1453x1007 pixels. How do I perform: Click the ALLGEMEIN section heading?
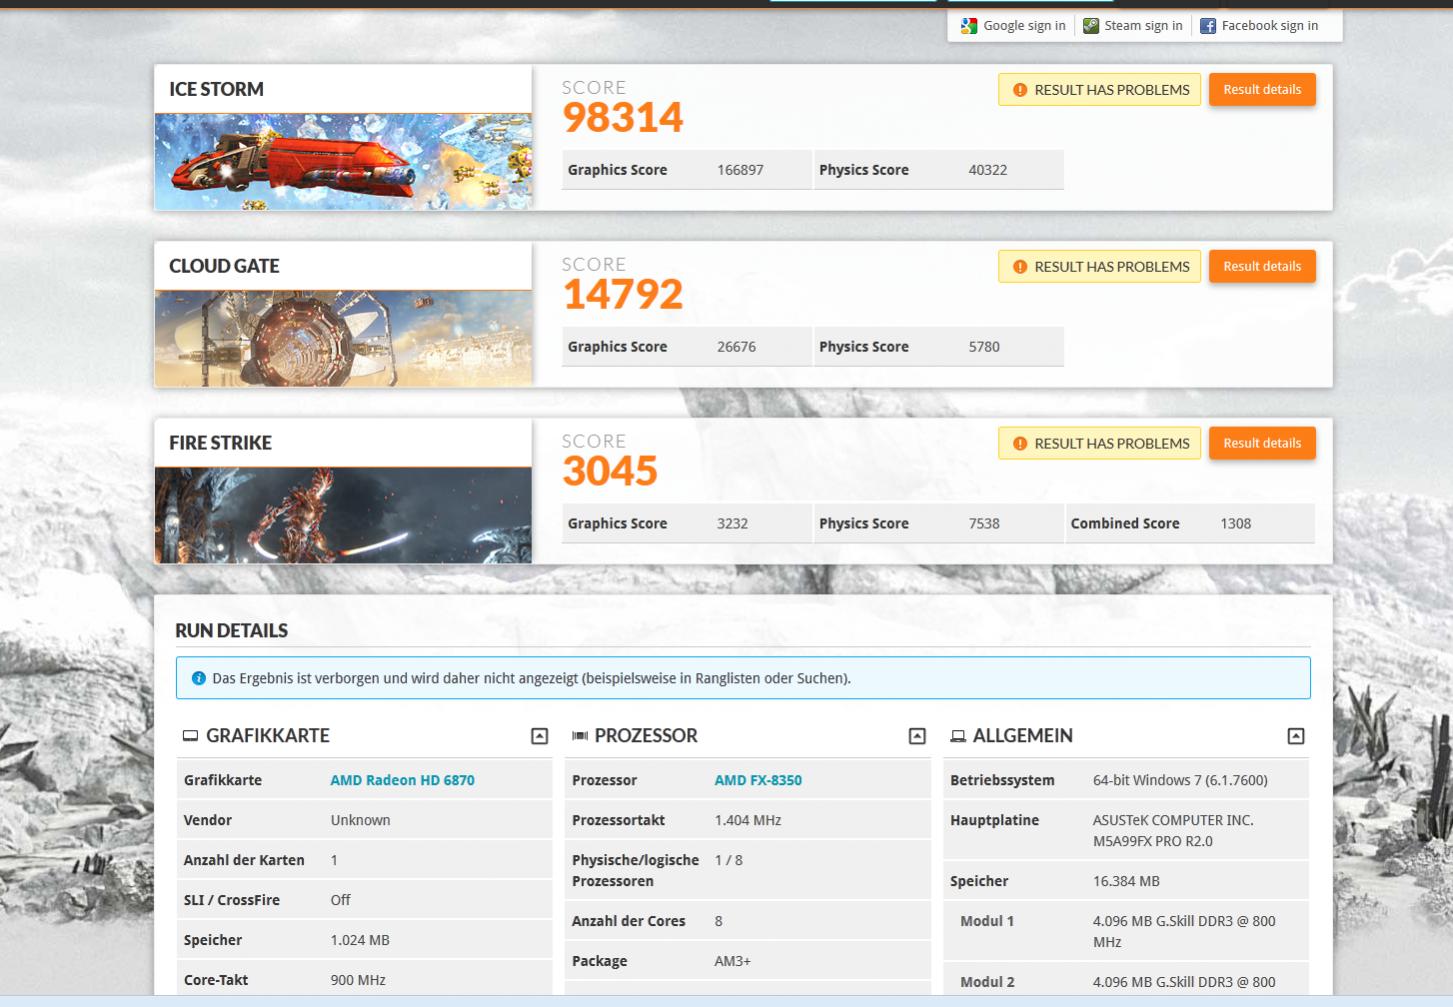(1023, 736)
